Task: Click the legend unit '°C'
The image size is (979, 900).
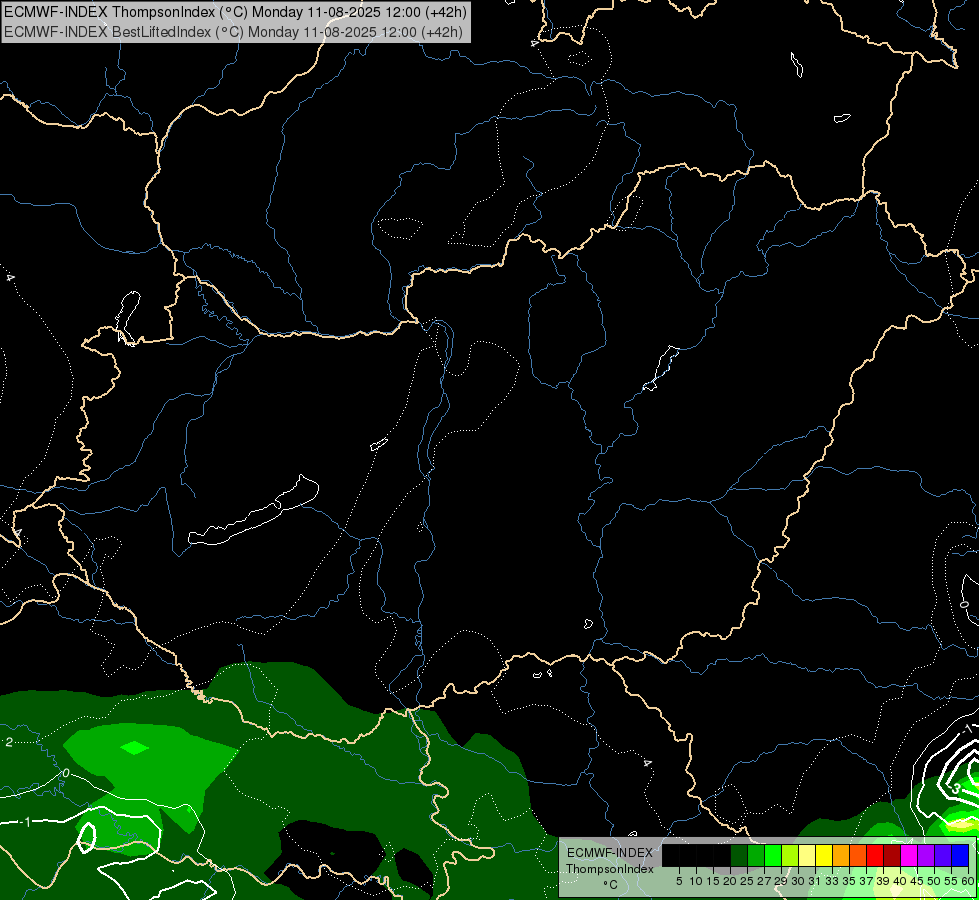Action: (611, 885)
